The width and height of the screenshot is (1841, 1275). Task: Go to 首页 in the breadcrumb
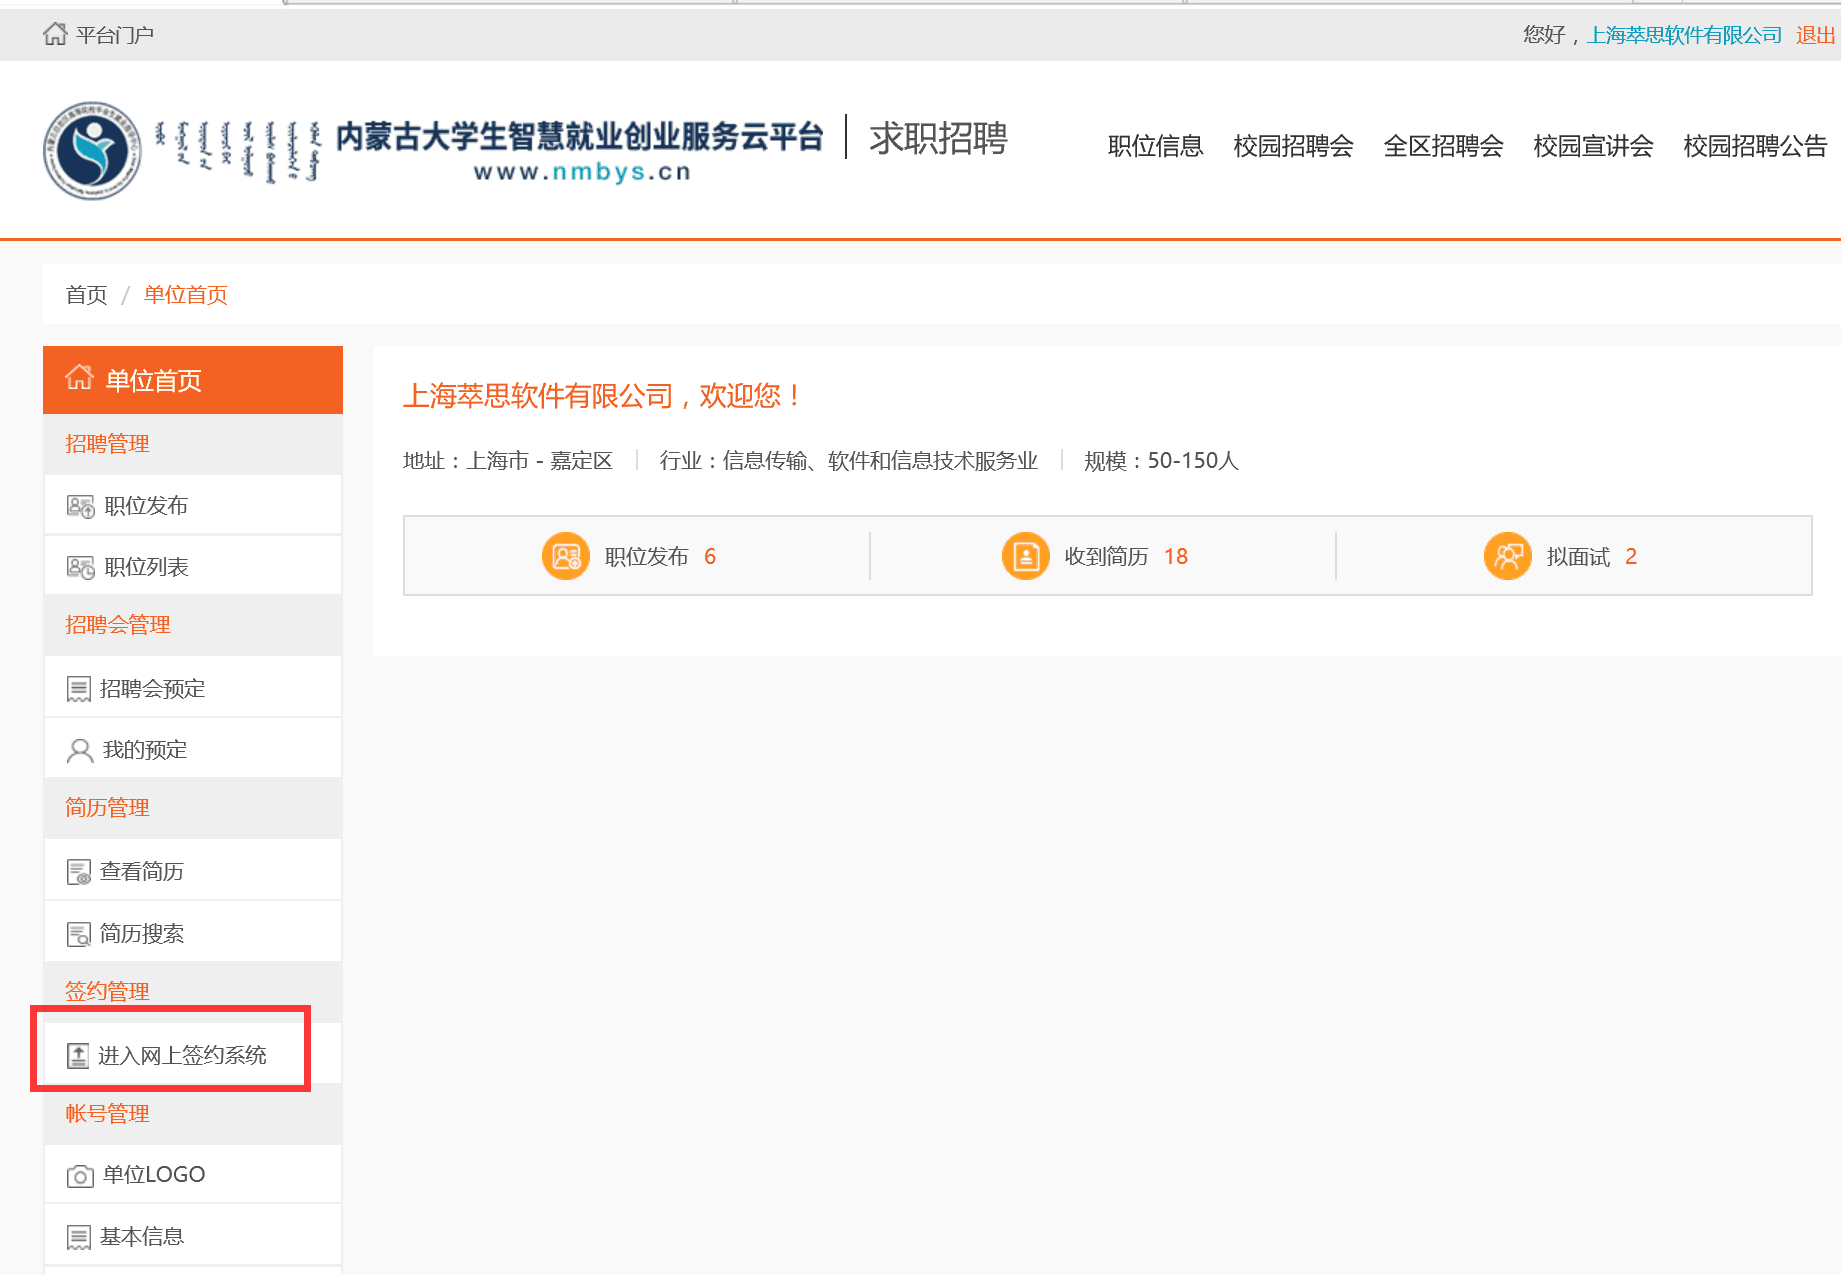tap(86, 295)
